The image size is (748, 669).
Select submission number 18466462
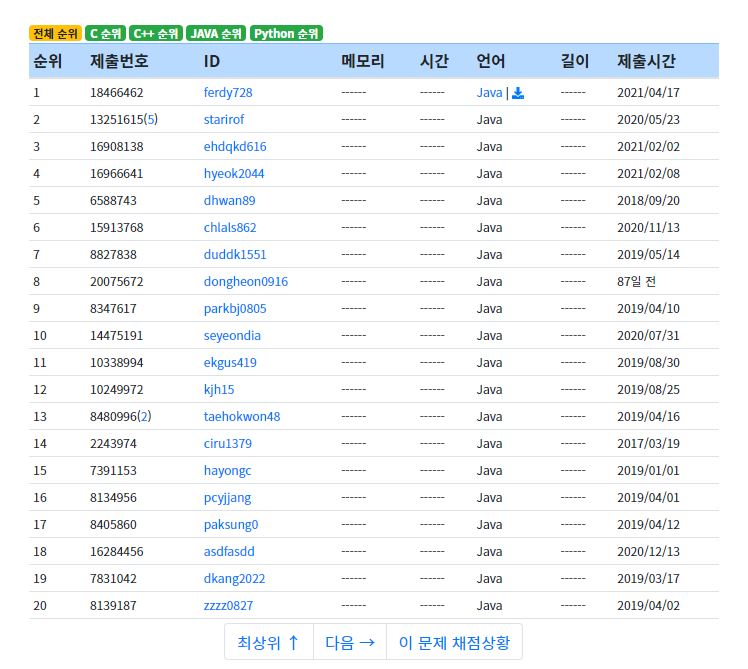(116, 93)
